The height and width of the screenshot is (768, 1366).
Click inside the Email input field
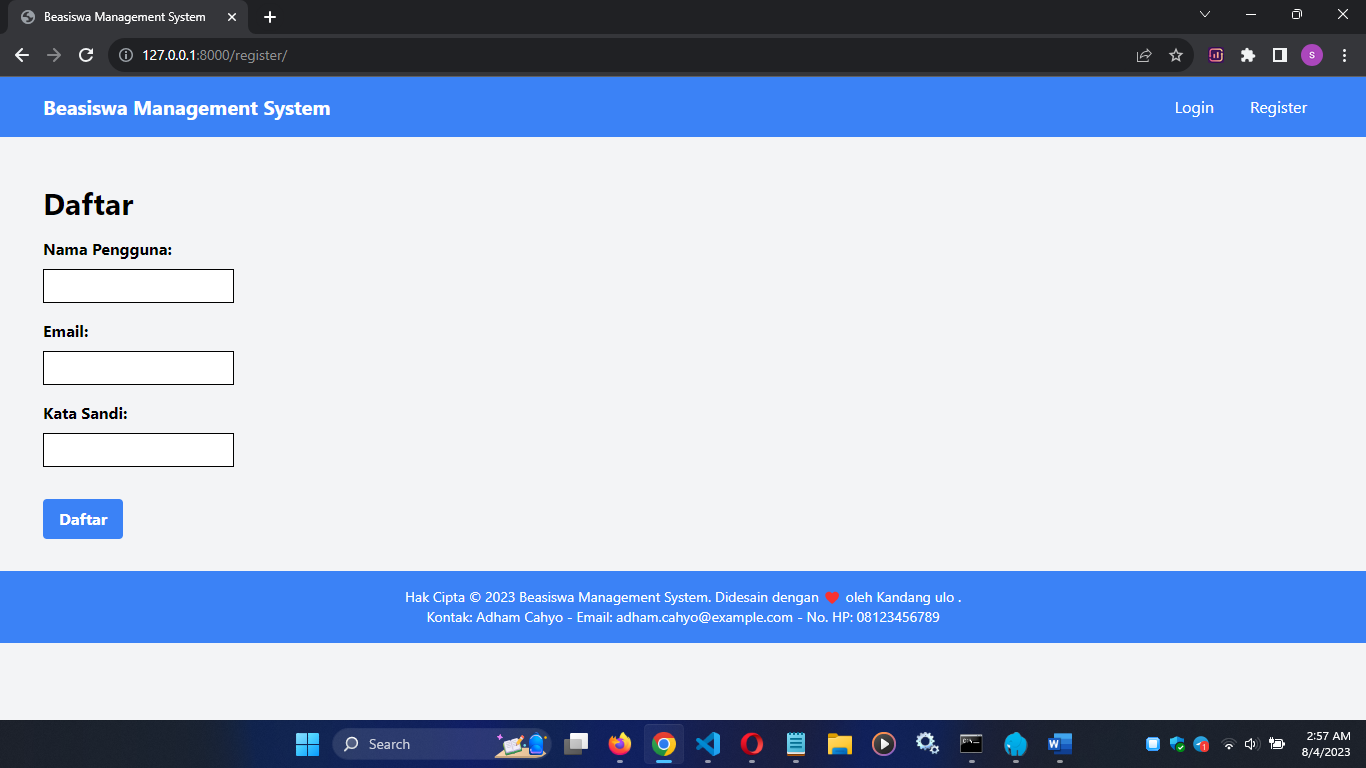[x=138, y=368]
